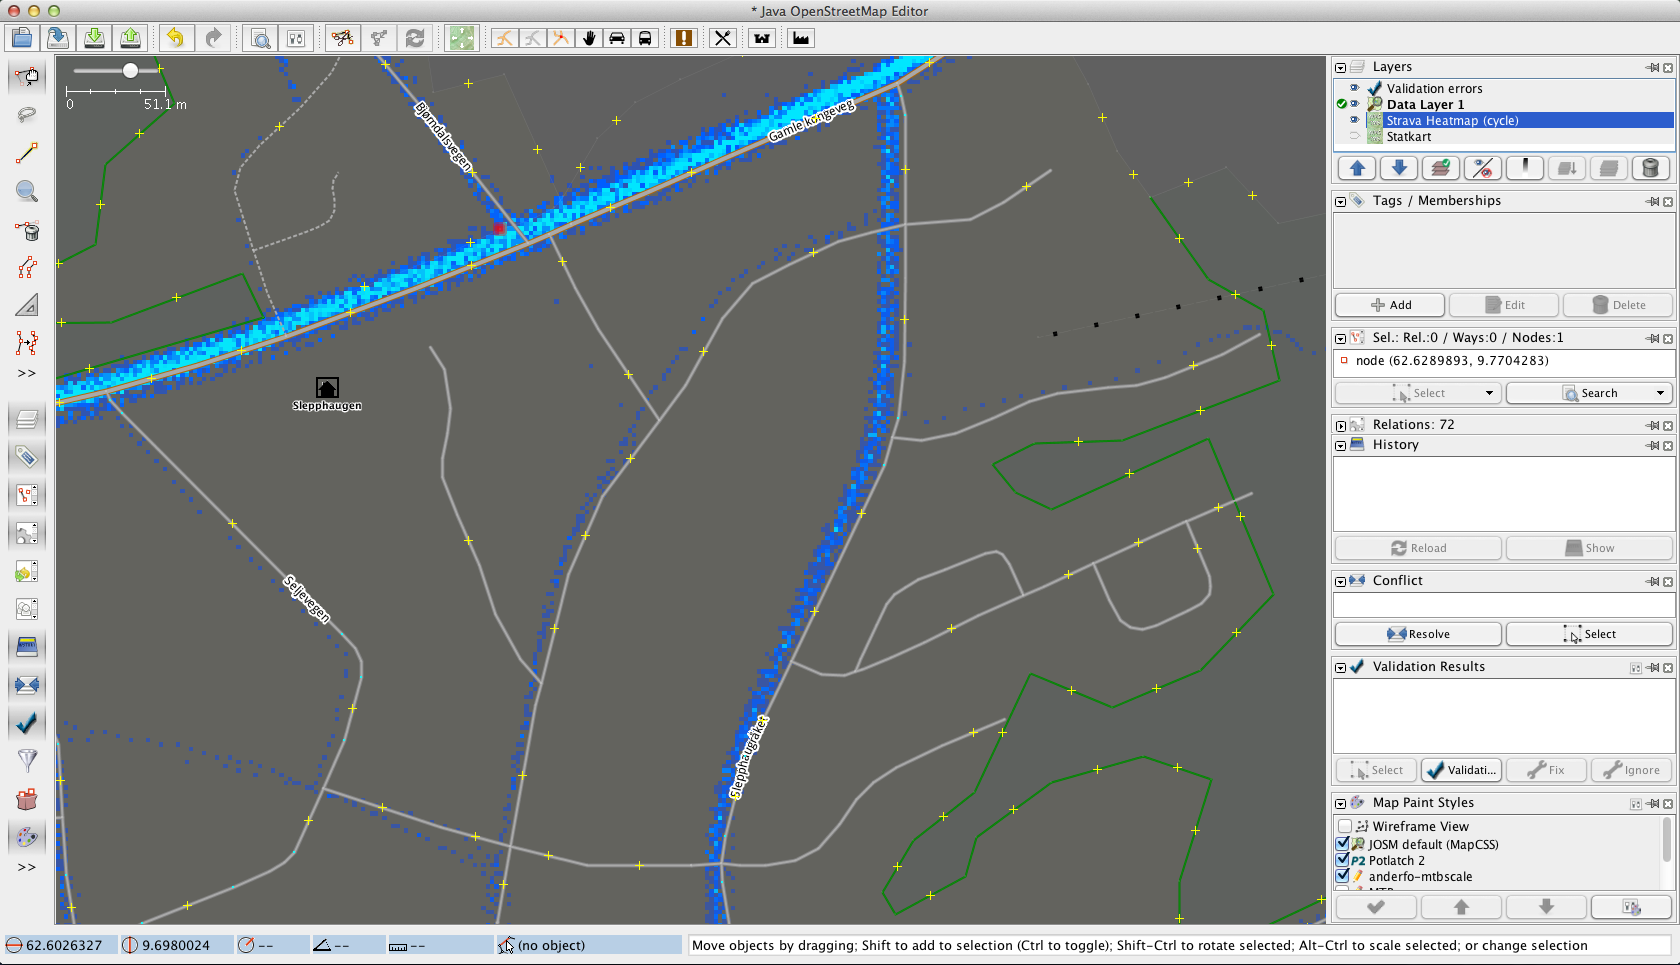Collapse the Tags / Memberships panel
Image resolution: width=1680 pixels, height=965 pixels.
click(1340, 201)
